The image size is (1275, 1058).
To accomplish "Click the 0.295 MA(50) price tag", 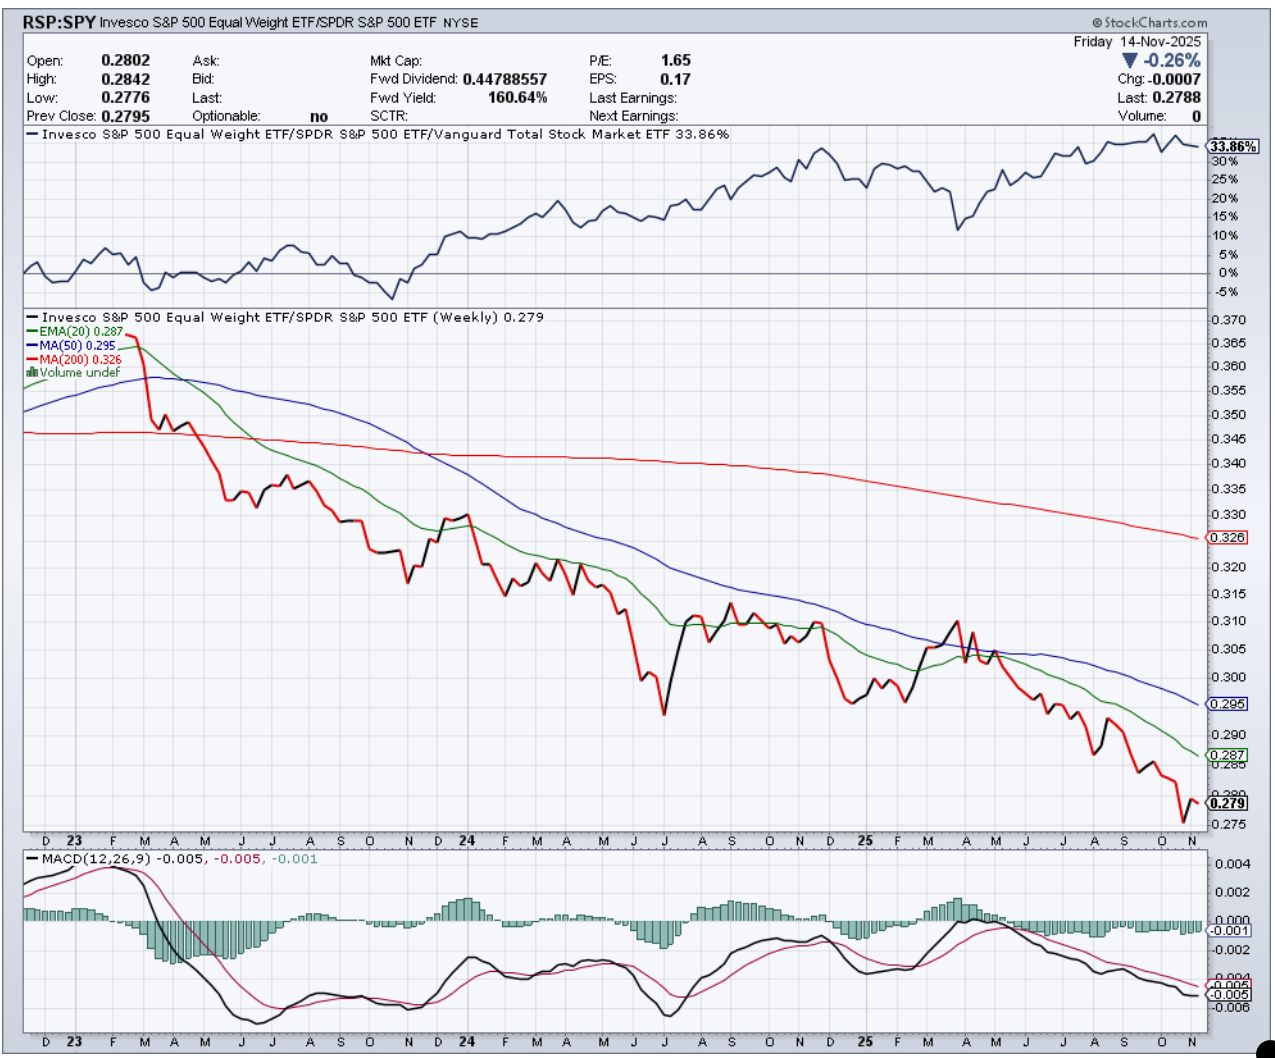I will [x=1227, y=704].
